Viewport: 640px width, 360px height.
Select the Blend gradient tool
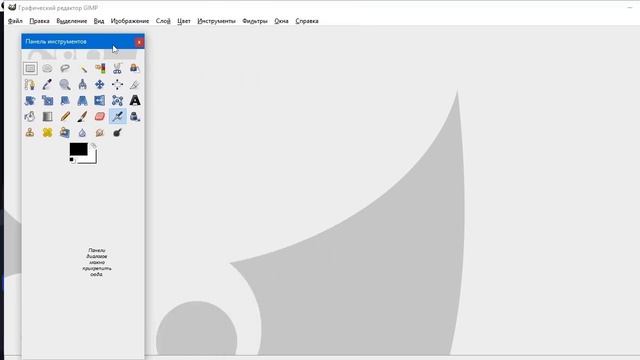[x=47, y=116]
